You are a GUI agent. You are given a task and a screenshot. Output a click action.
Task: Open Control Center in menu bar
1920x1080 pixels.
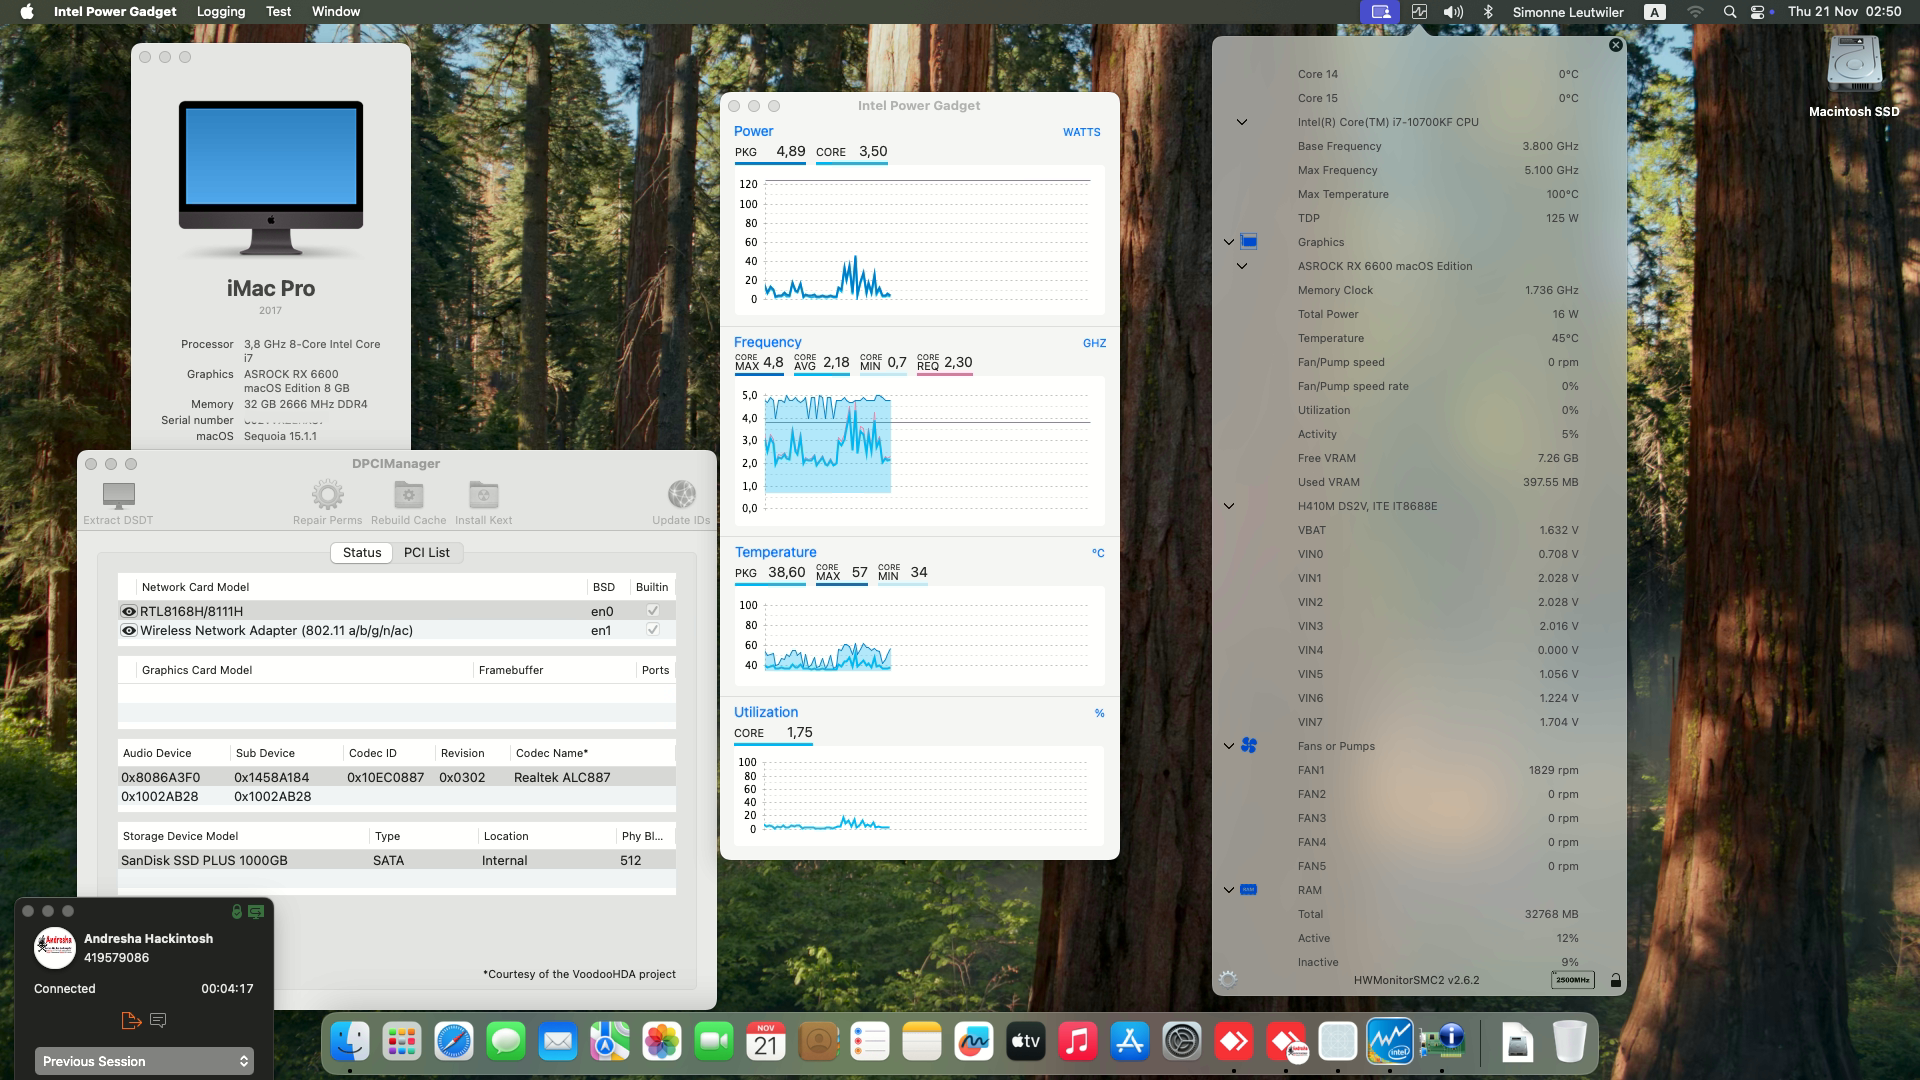coord(1758,12)
